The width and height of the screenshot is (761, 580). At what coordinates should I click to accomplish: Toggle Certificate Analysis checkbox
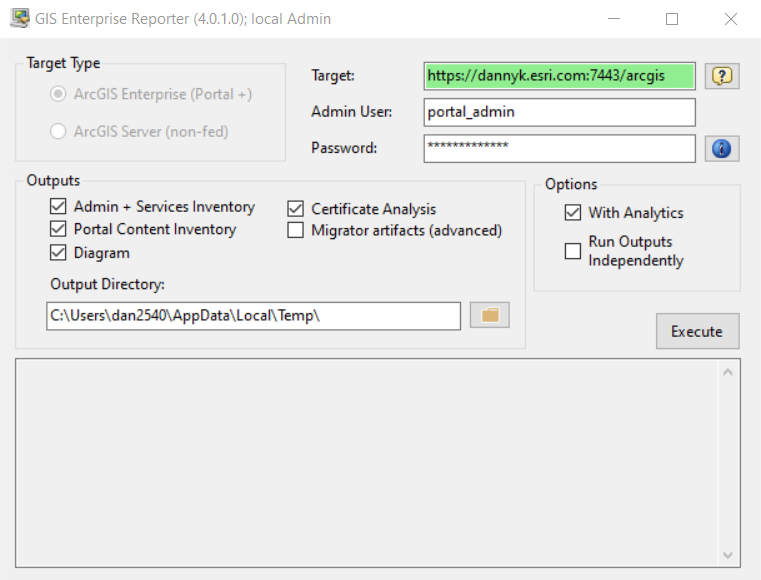(295, 209)
